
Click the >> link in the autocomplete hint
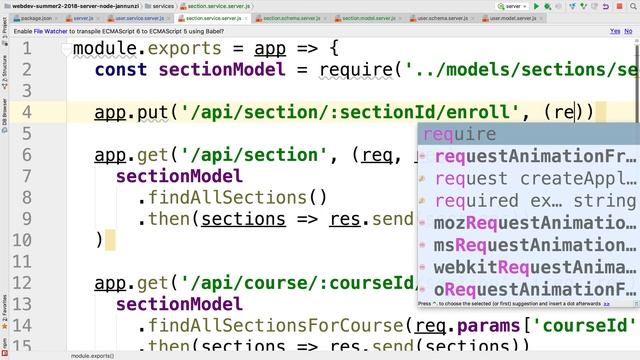[x=607, y=304]
